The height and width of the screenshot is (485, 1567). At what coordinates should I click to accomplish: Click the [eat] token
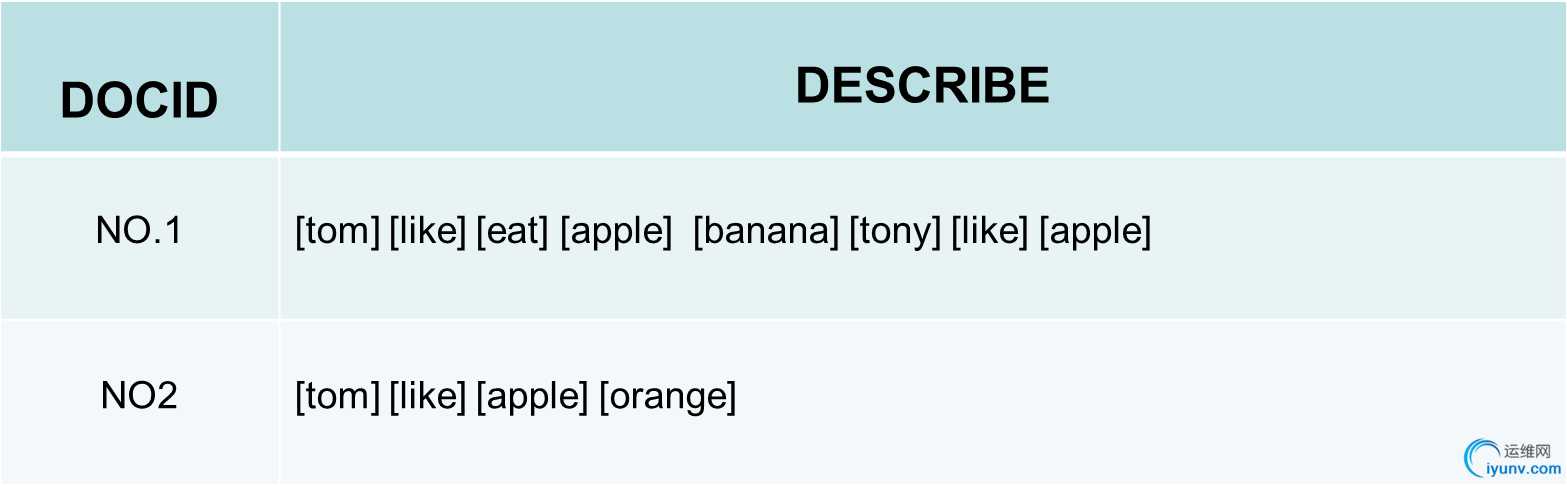click(x=512, y=231)
